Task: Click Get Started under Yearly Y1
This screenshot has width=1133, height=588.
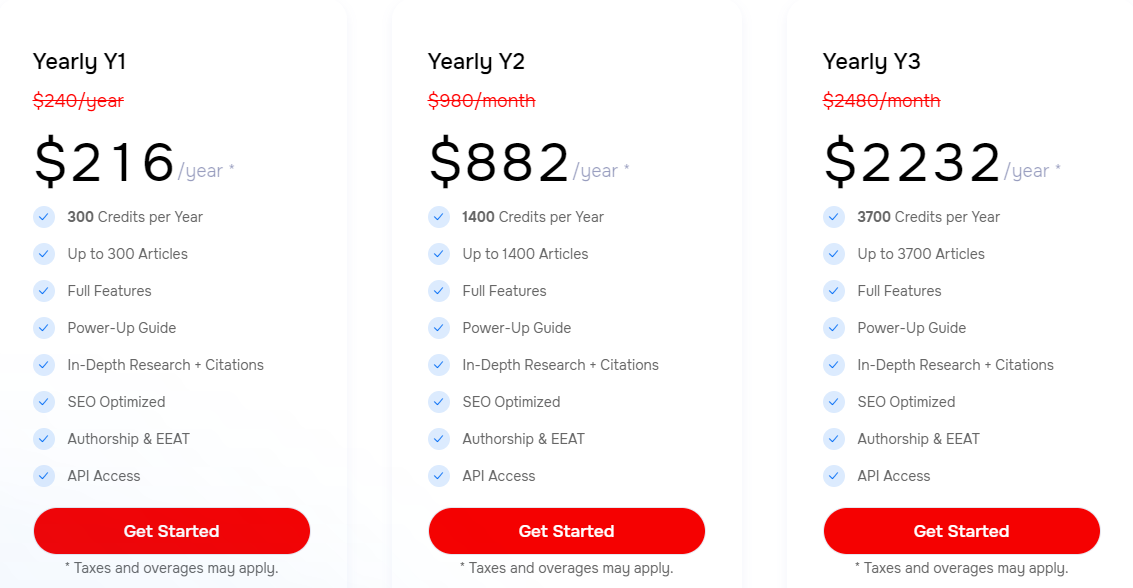Action: pyautogui.click(x=172, y=531)
